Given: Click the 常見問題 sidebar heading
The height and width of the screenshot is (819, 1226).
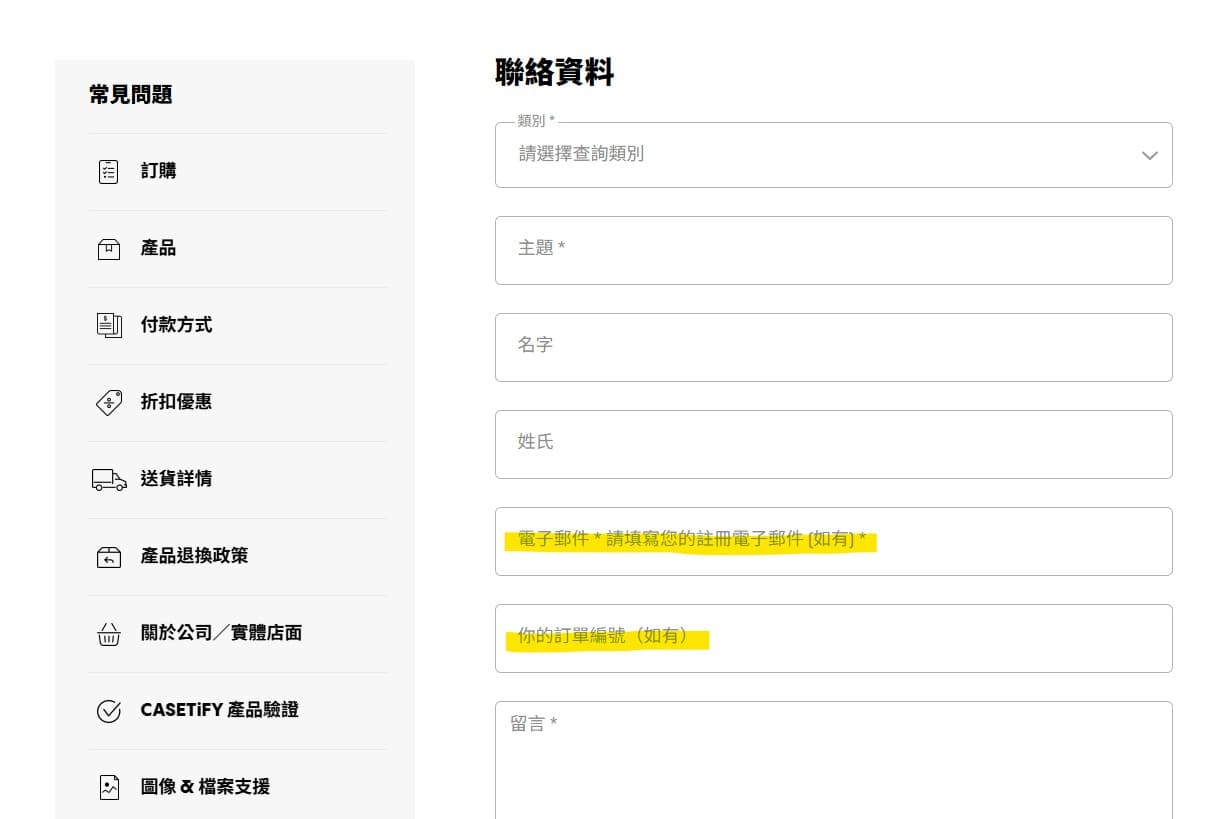Looking at the screenshot, I should pos(131,95).
